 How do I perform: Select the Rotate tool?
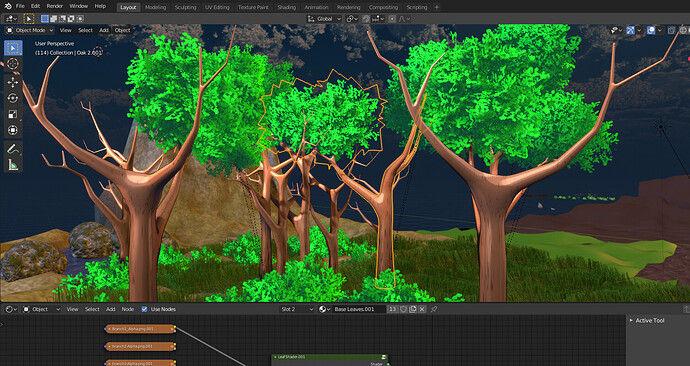13,98
